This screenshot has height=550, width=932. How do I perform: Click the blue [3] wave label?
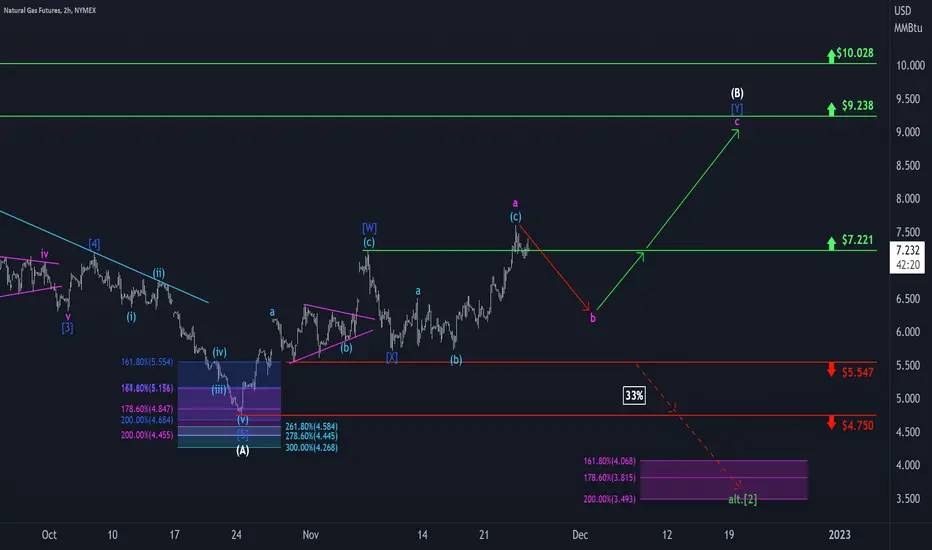(x=67, y=328)
